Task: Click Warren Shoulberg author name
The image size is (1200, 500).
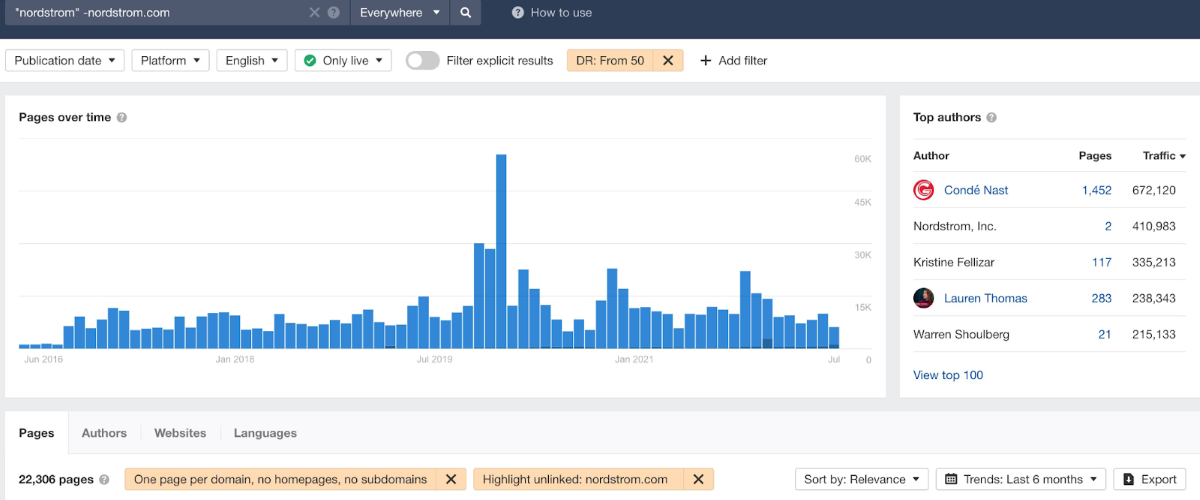Action: 961,334
